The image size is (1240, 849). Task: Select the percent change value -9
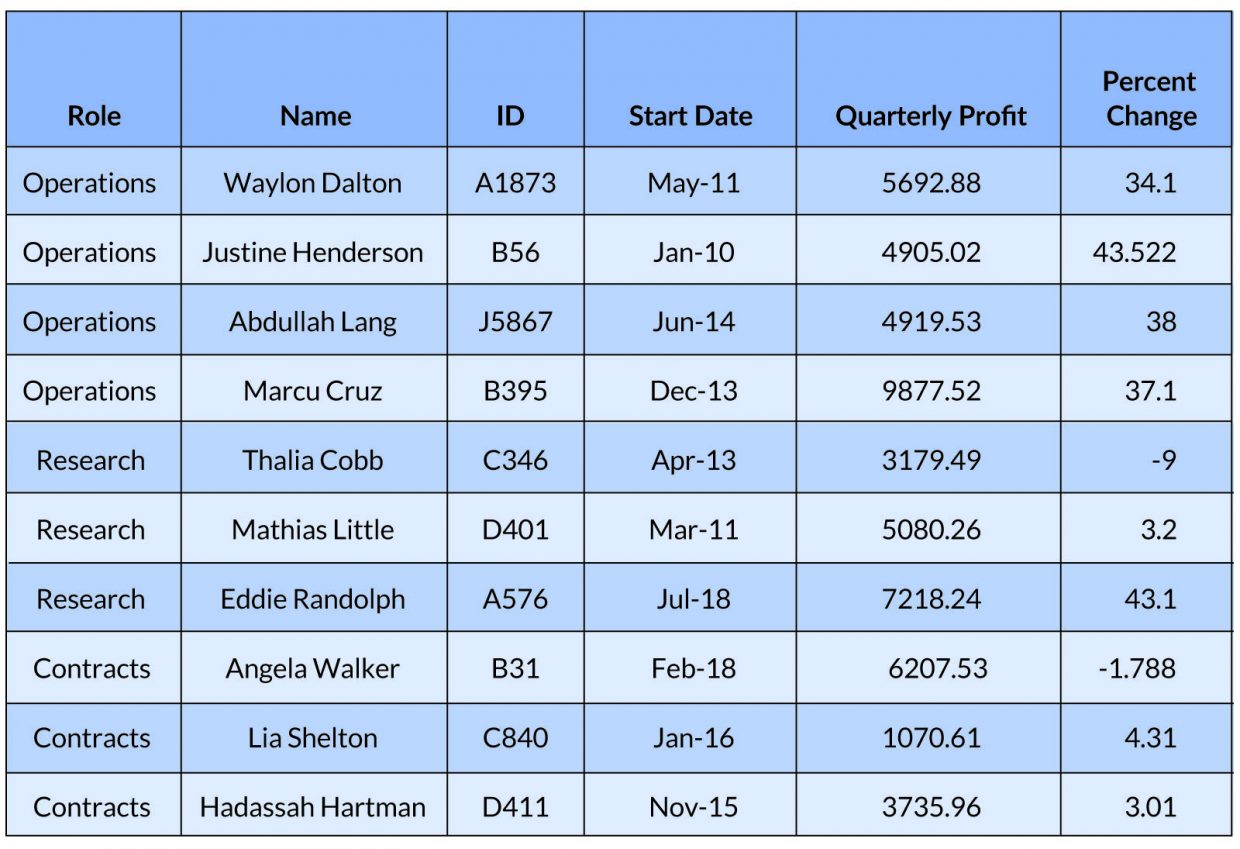(1146, 459)
